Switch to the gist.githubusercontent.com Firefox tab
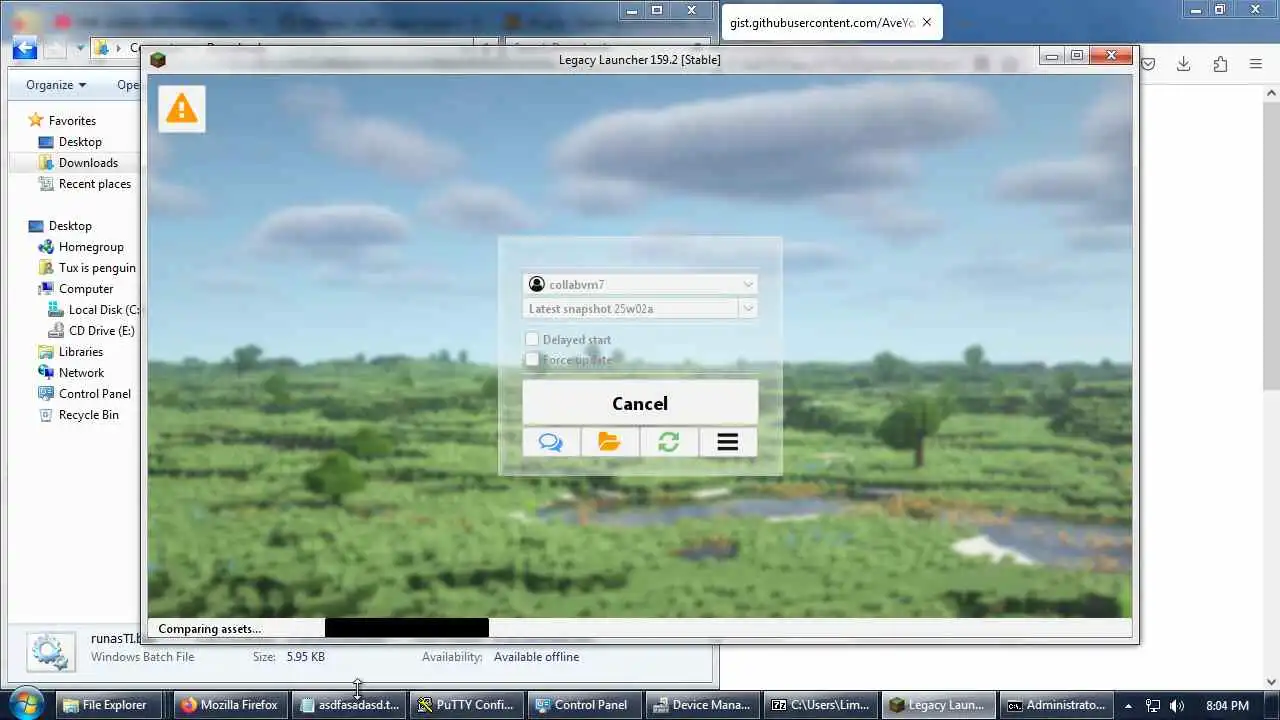This screenshot has width=1280, height=720. (822, 22)
